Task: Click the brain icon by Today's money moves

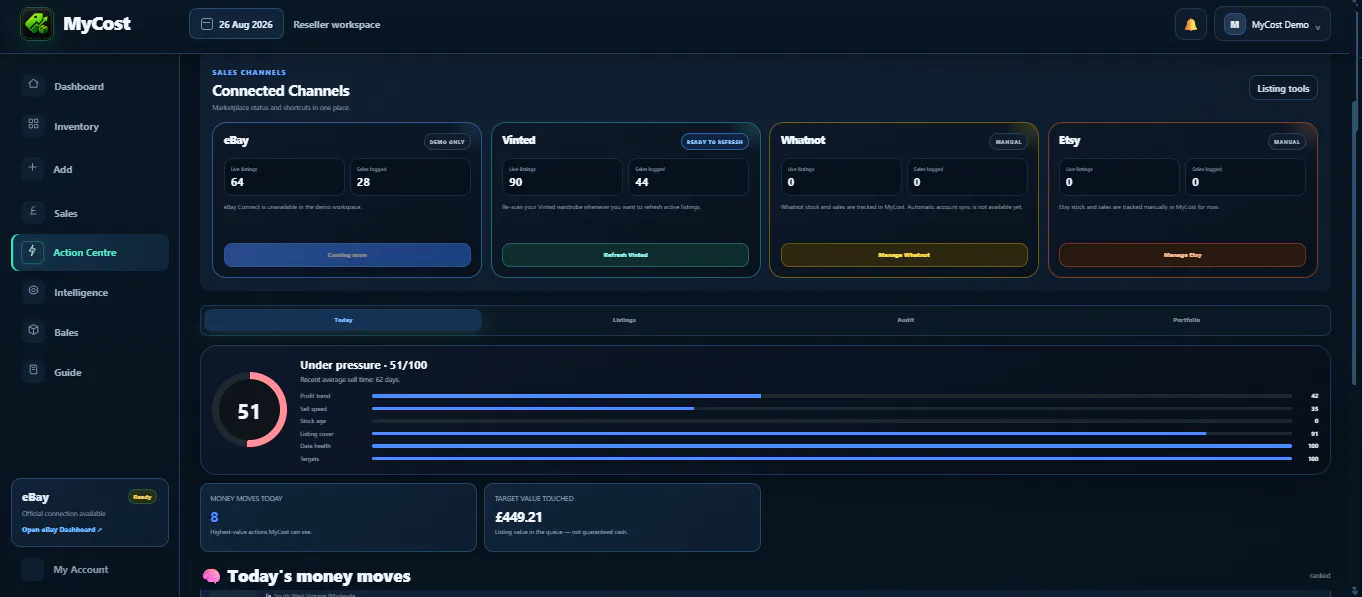Action: [211, 576]
